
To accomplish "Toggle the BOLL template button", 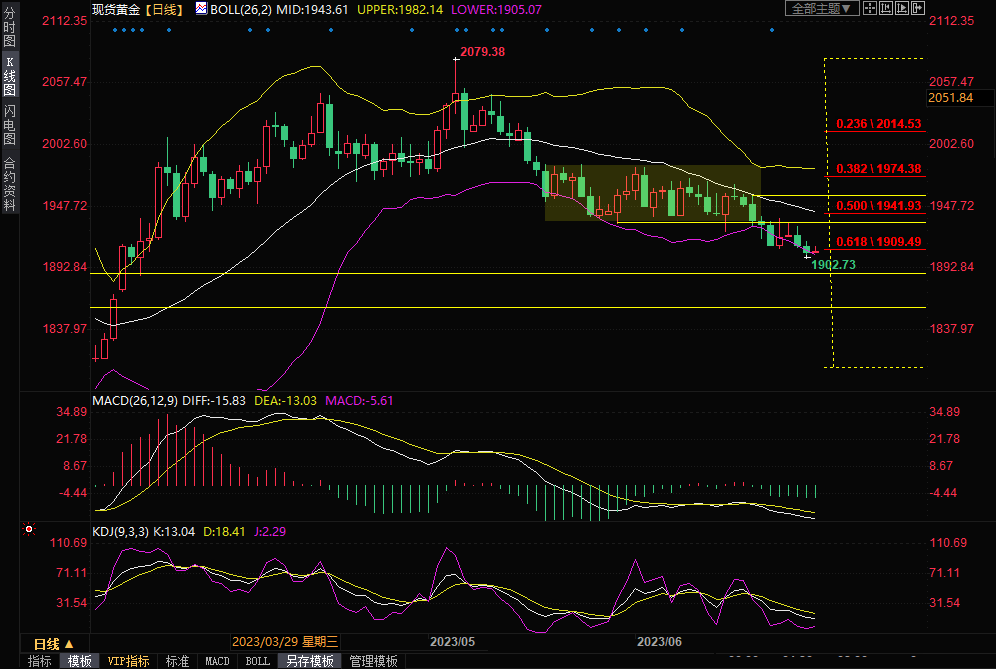I will (x=258, y=661).
